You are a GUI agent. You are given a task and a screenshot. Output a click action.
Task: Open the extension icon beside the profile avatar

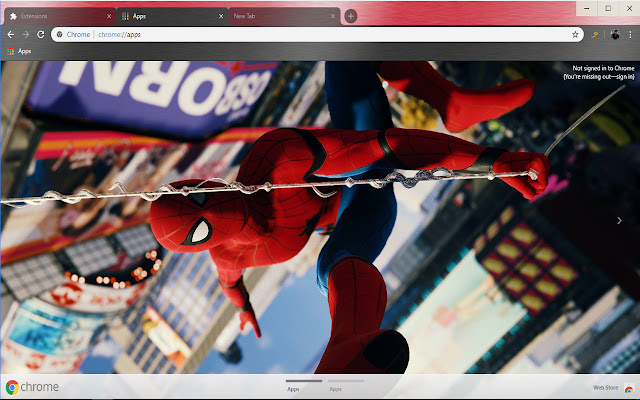tap(595, 35)
